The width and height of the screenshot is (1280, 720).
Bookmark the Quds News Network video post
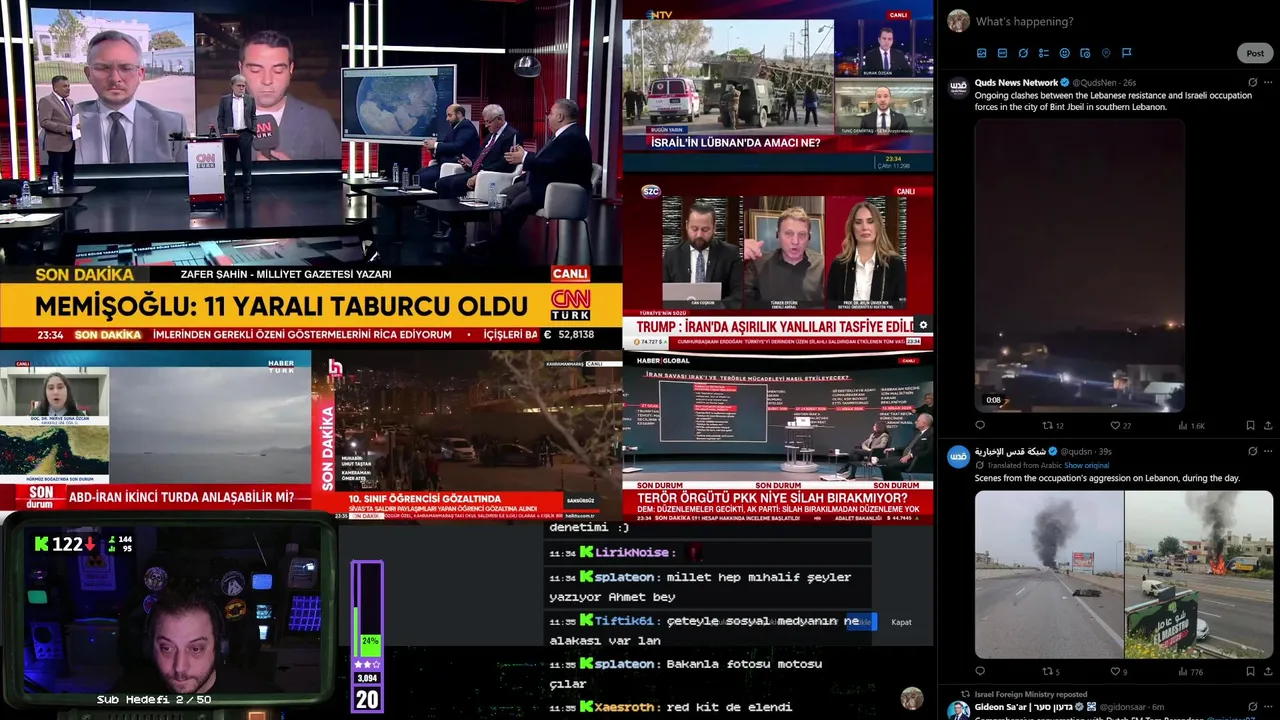click(x=1251, y=426)
